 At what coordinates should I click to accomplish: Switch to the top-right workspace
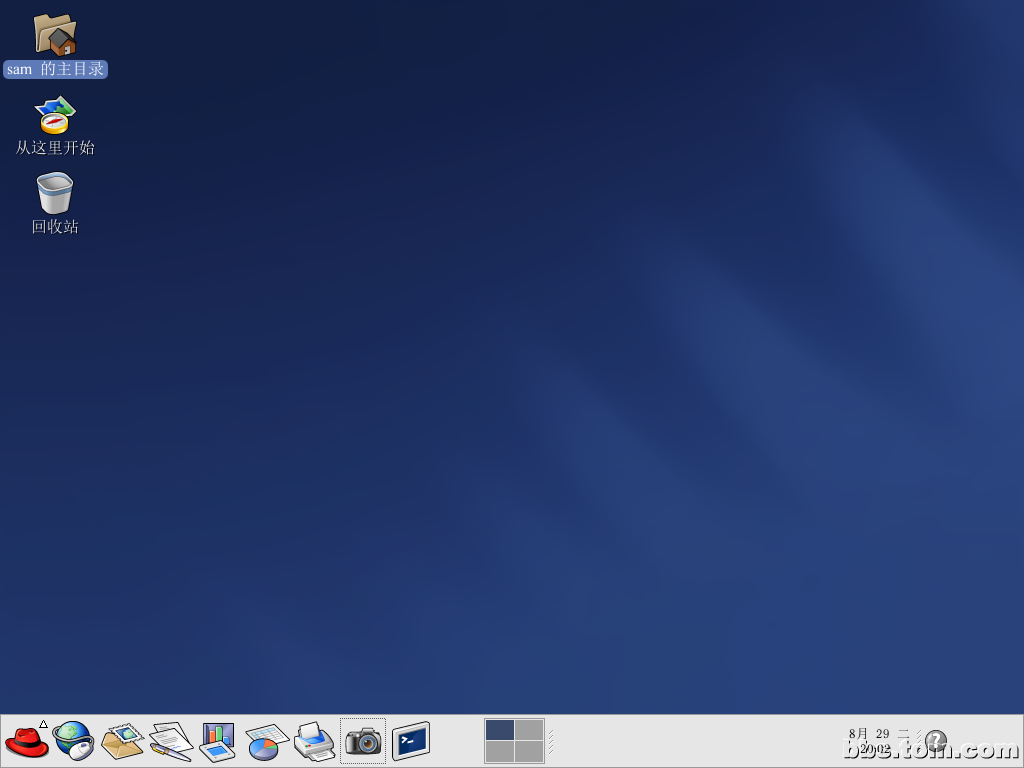tap(530, 731)
